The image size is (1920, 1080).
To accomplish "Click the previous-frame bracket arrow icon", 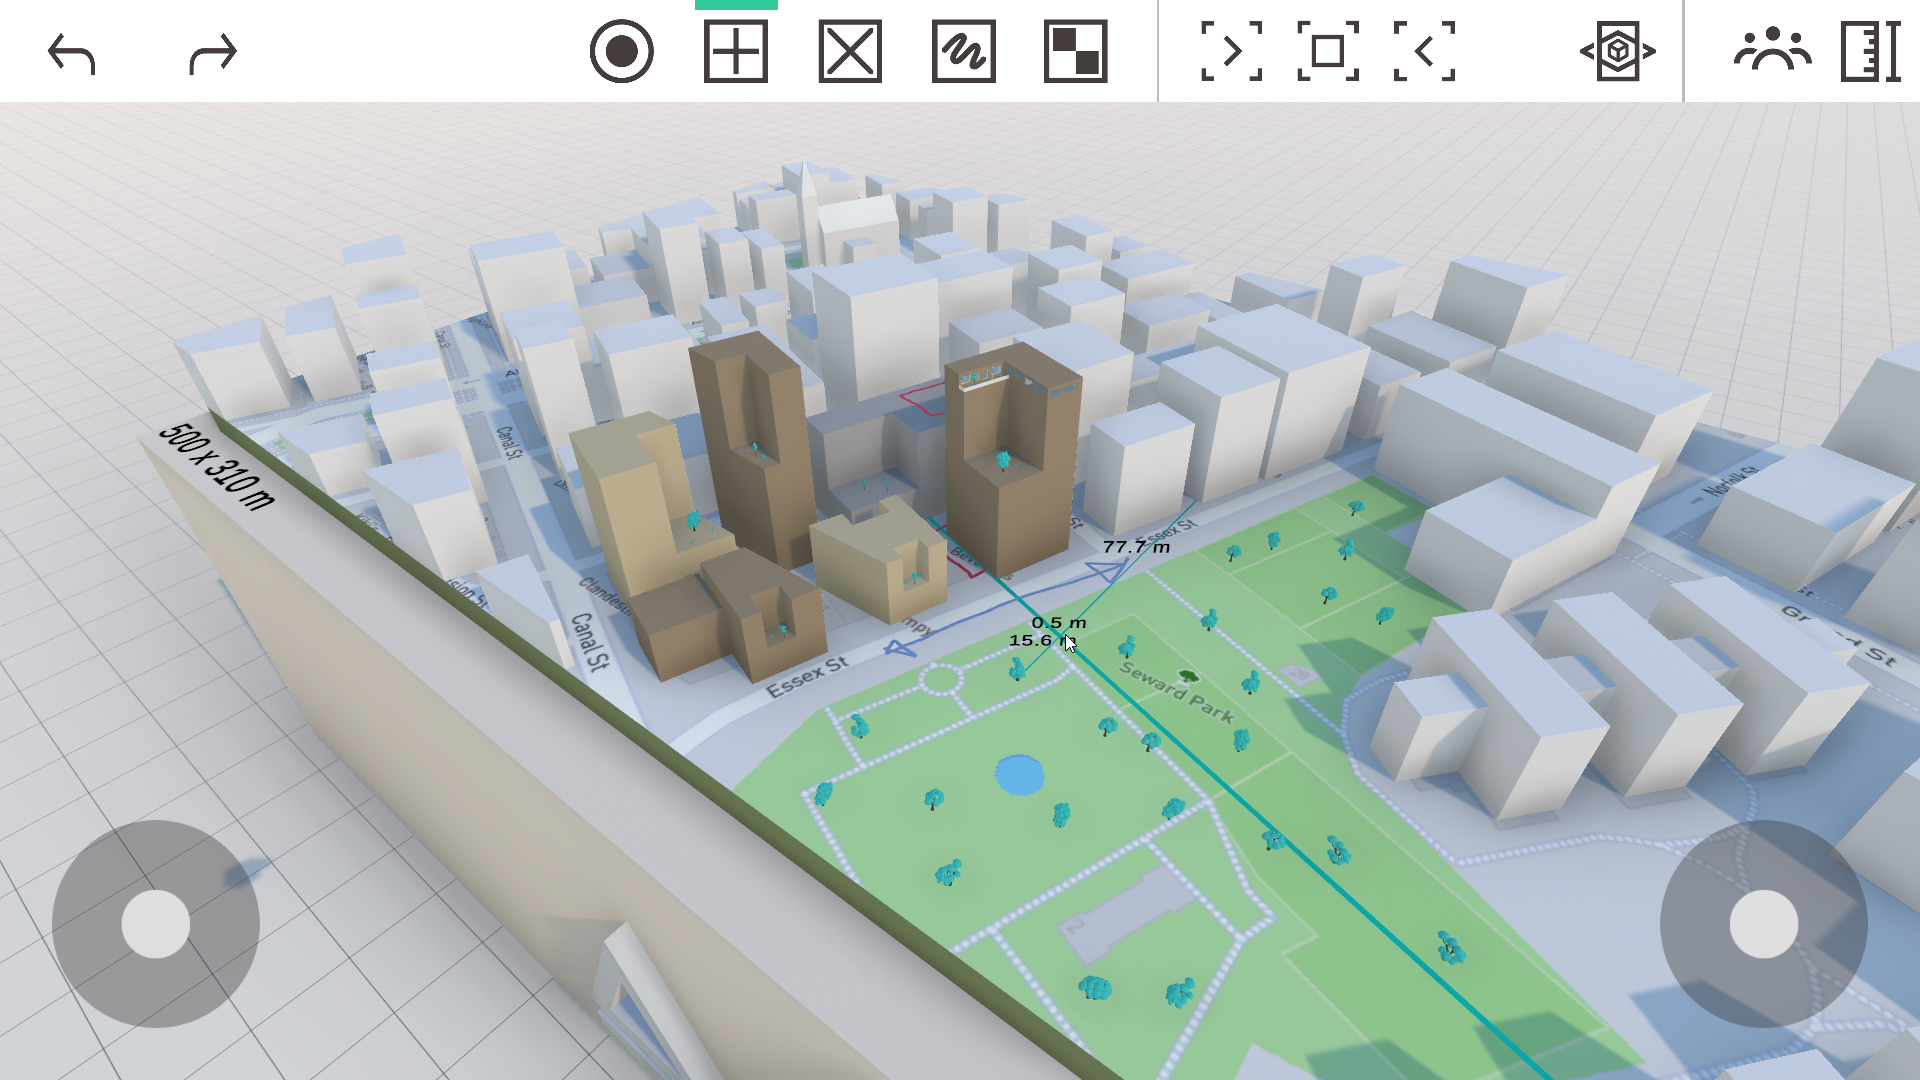I will [1424, 51].
